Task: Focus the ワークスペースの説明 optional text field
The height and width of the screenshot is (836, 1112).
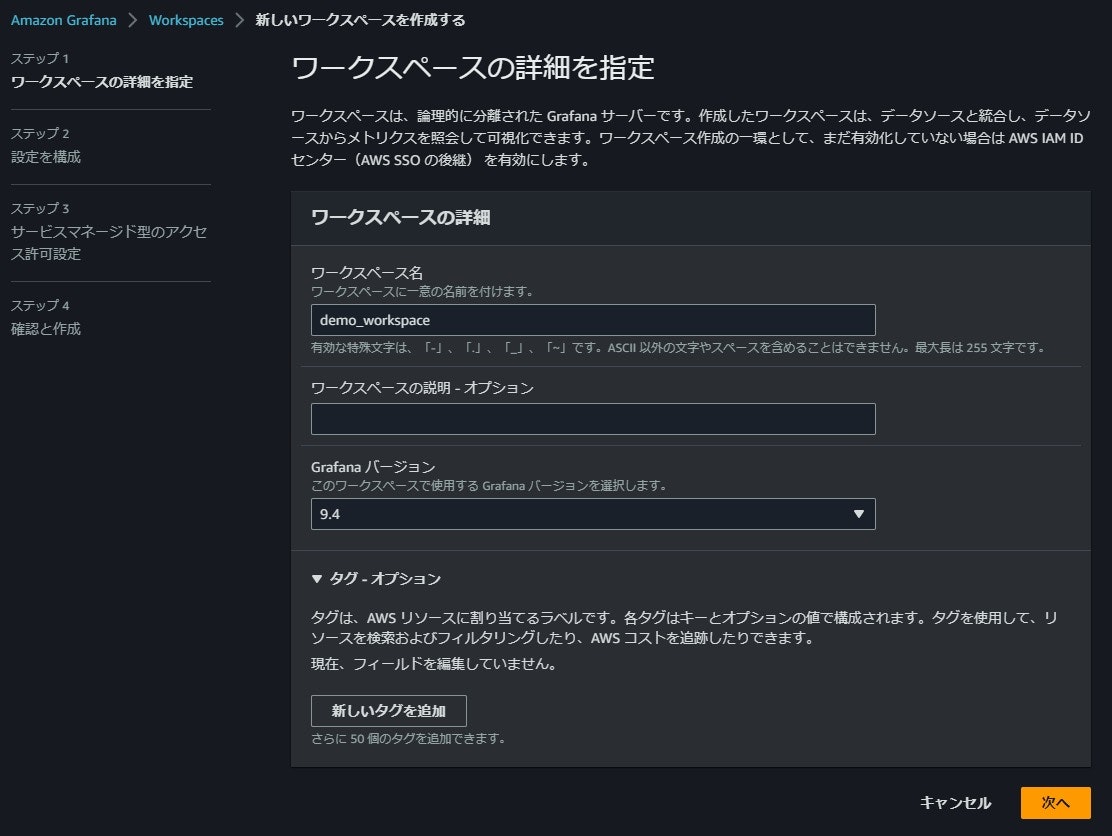Action: point(592,418)
